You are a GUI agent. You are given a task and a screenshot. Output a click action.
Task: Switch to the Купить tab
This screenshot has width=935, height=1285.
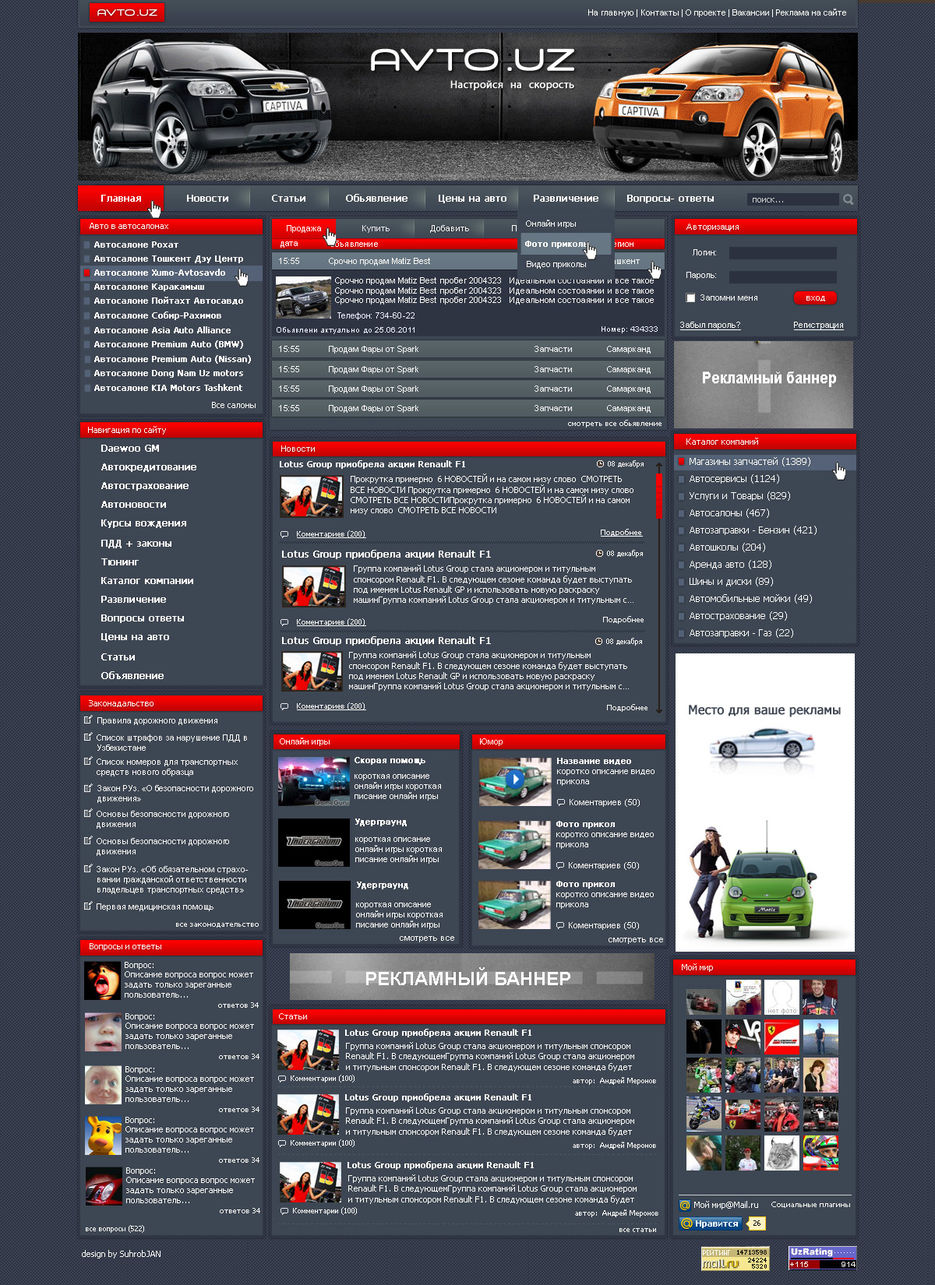pyautogui.click(x=375, y=228)
